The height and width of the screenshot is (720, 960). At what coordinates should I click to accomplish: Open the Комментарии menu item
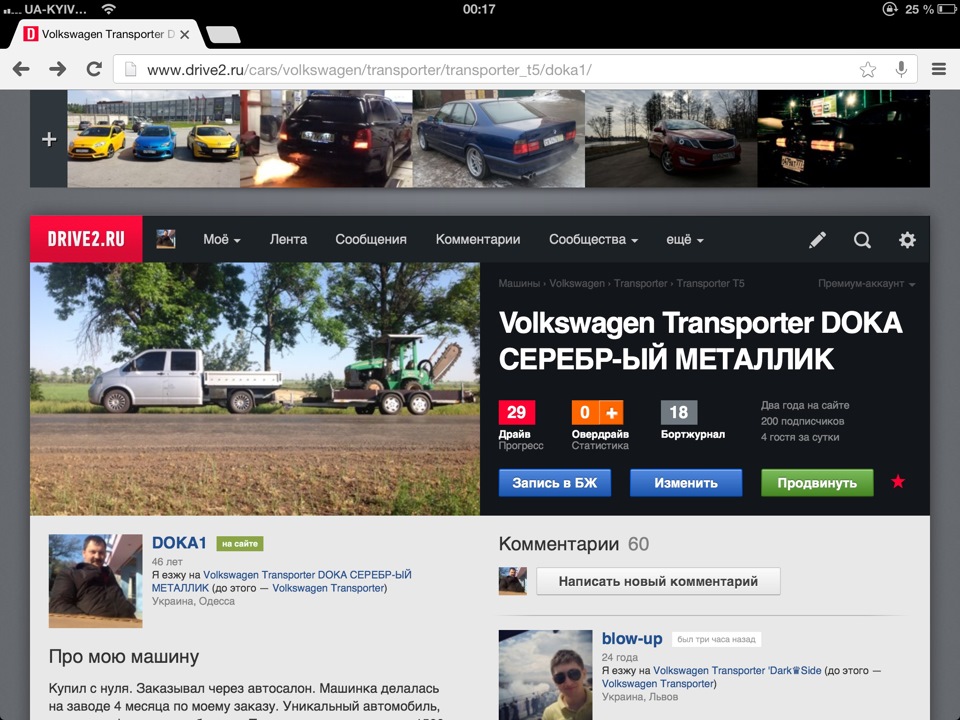click(x=478, y=239)
